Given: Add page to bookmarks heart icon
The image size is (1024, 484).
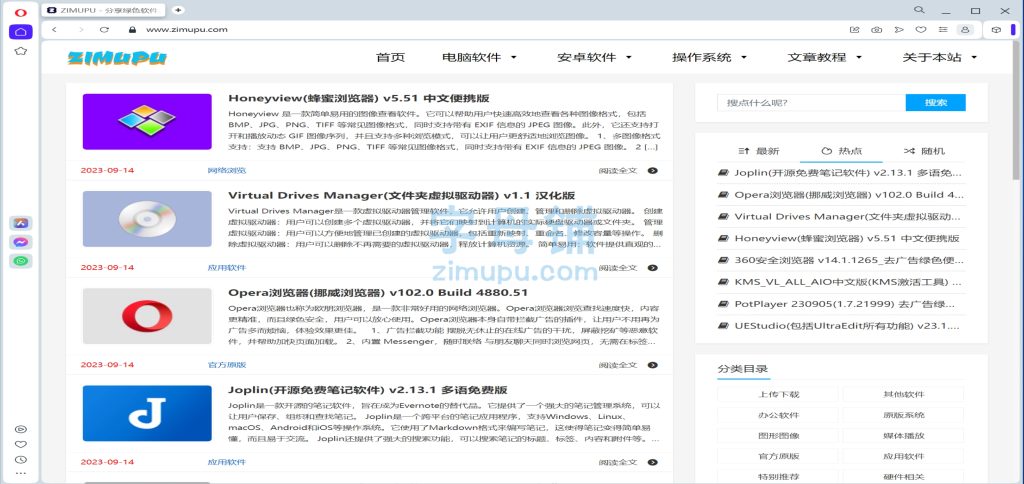Looking at the screenshot, I should pyautogui.click(x=921, y=29).
